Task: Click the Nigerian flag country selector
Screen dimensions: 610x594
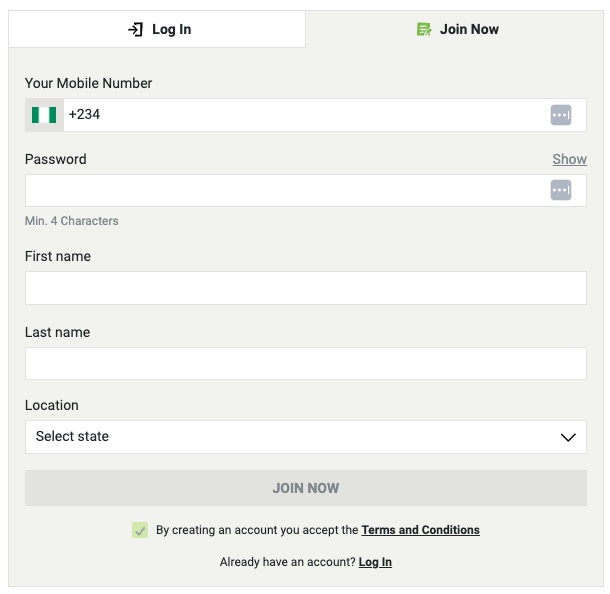Action: click(44, 115)
